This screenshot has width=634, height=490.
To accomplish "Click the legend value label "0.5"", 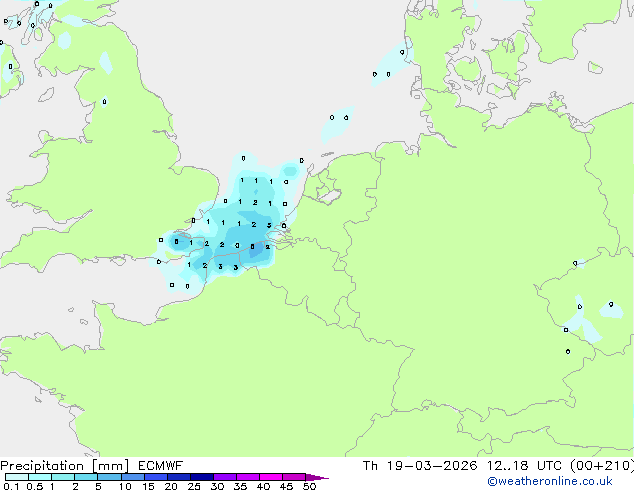I will point(35,486).
